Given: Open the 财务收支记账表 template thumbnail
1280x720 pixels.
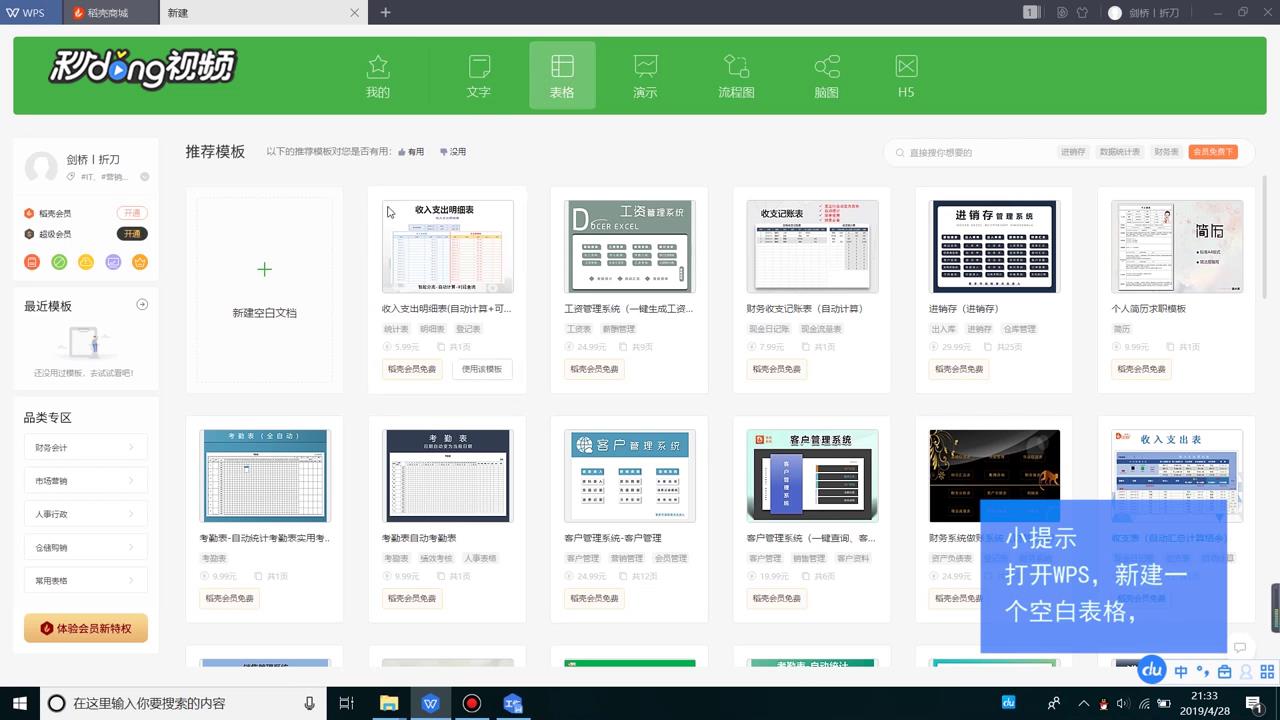Looking at the screenshot, I should (x=813, y=246).
